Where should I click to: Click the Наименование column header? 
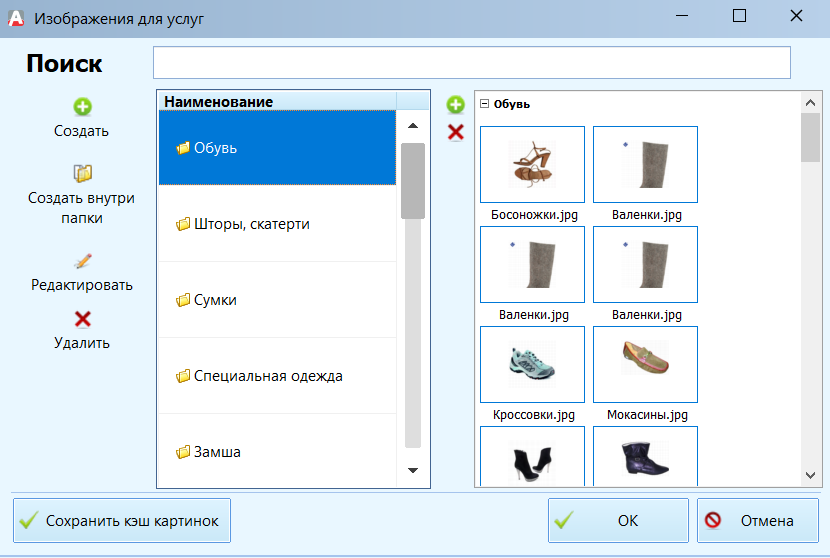(x=277, y=101)
